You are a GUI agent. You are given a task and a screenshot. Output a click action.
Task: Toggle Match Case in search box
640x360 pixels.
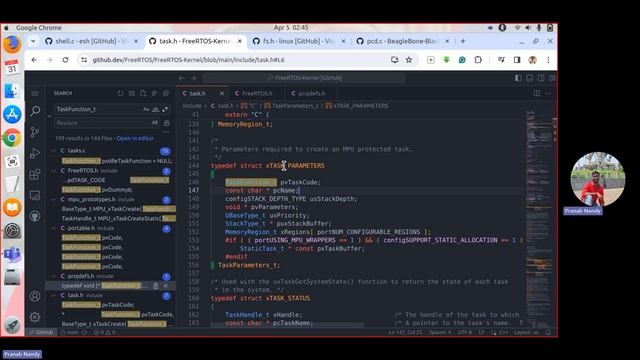click(146, 109)
